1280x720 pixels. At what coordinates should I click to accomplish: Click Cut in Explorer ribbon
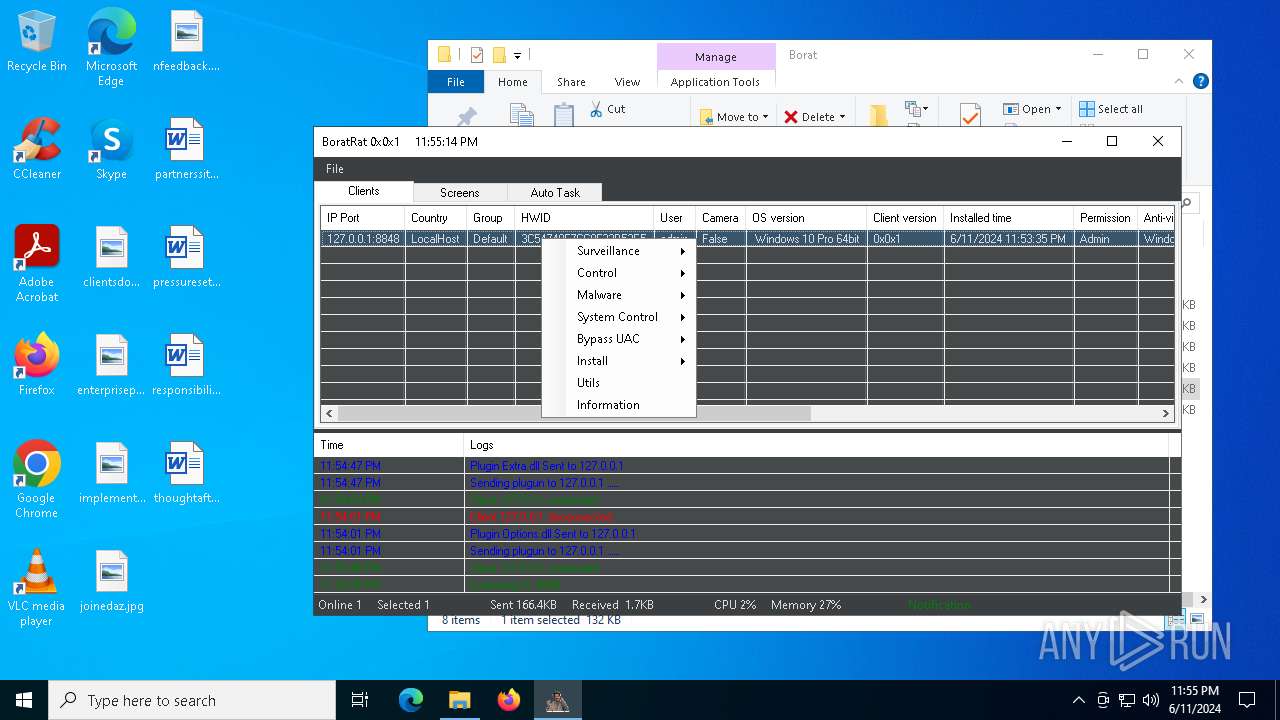[x=607, y=109]
